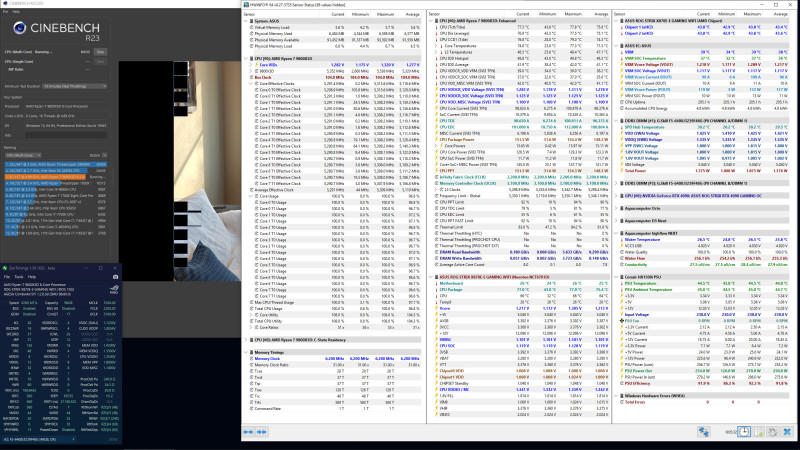Select the CPU Package Power sensor row
Viewport: 800px width, 450px height.
[x=519, y=140]
